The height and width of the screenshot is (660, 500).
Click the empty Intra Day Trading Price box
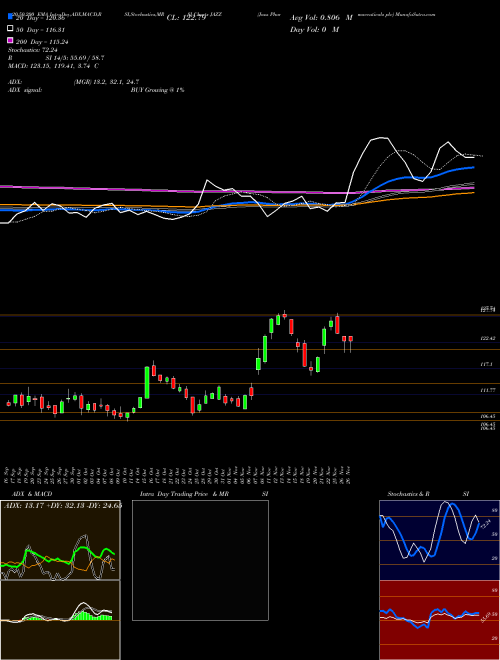[x=200, y=560]
